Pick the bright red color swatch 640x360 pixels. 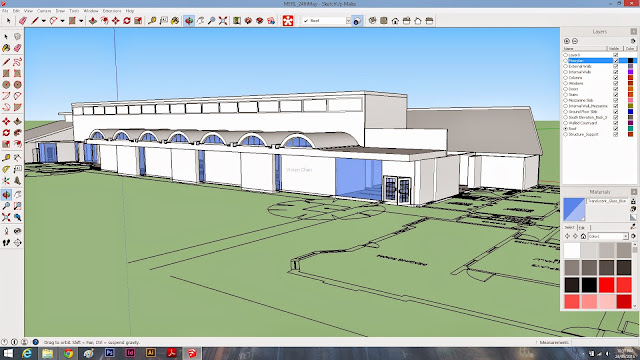tap(607, 285)
